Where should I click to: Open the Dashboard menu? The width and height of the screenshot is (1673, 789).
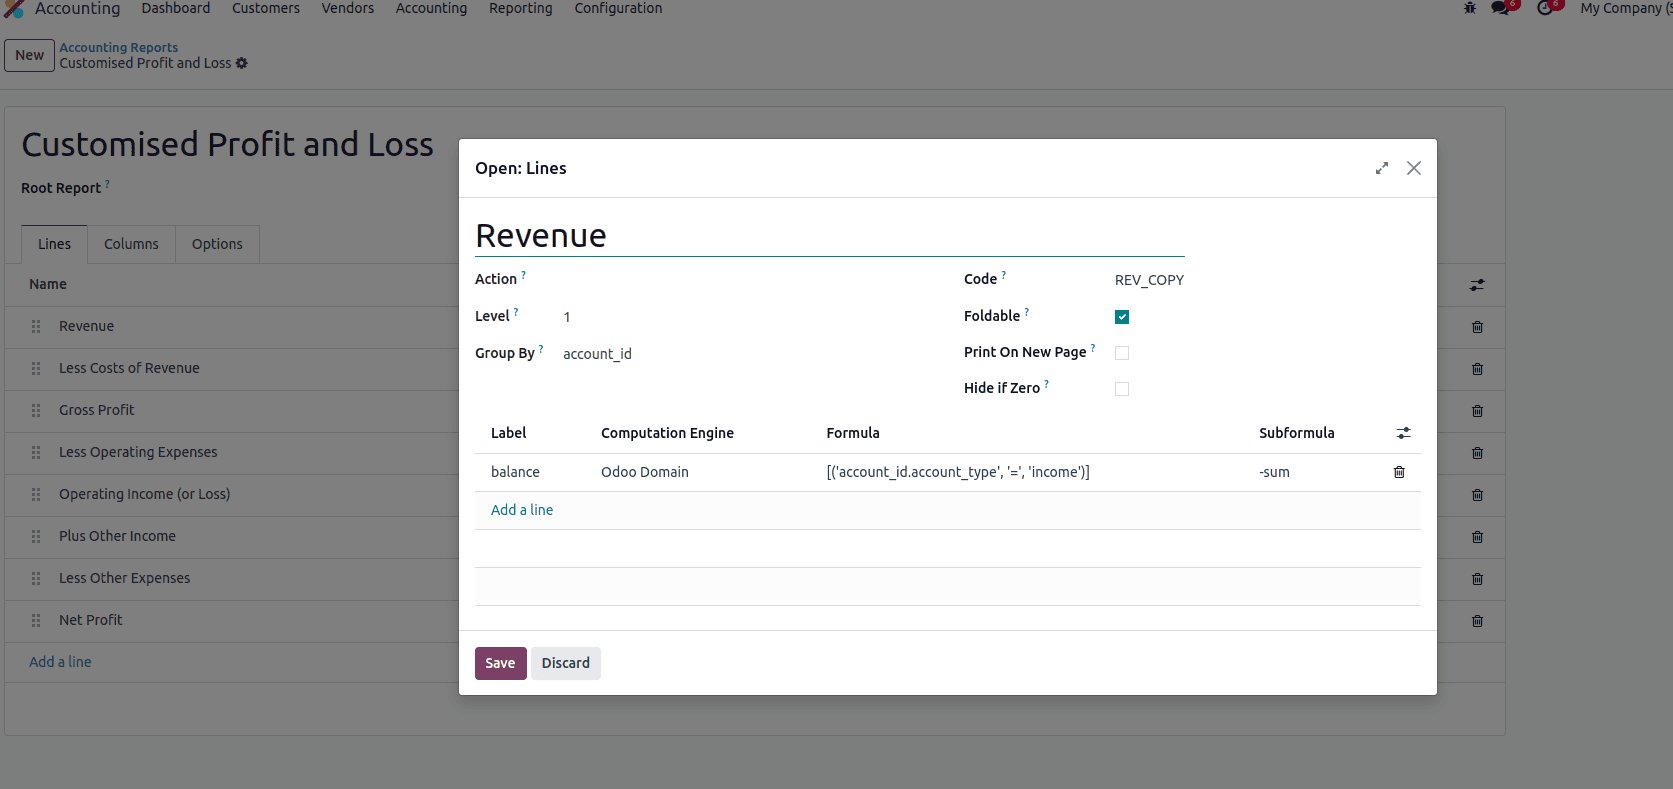coord(176,8)
